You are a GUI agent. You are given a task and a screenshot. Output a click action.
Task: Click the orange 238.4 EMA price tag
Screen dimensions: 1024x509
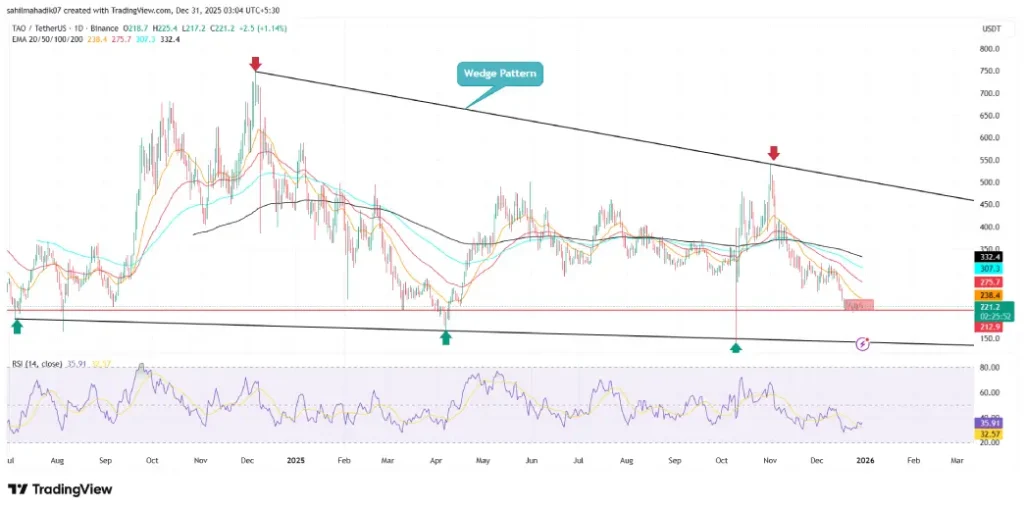click(x=991, y=295)
